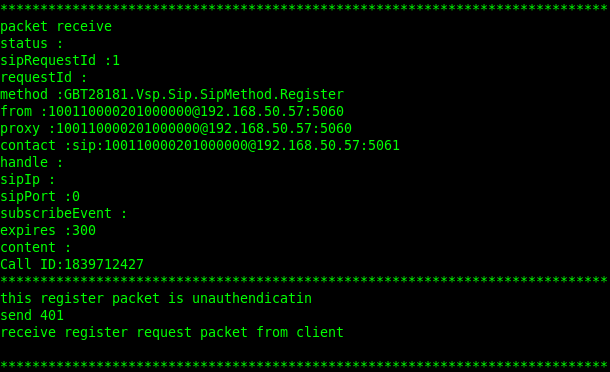Viewport: 610px width, 372px height.
Task: Click the 'requestId :' line
Action: point(44,77)
